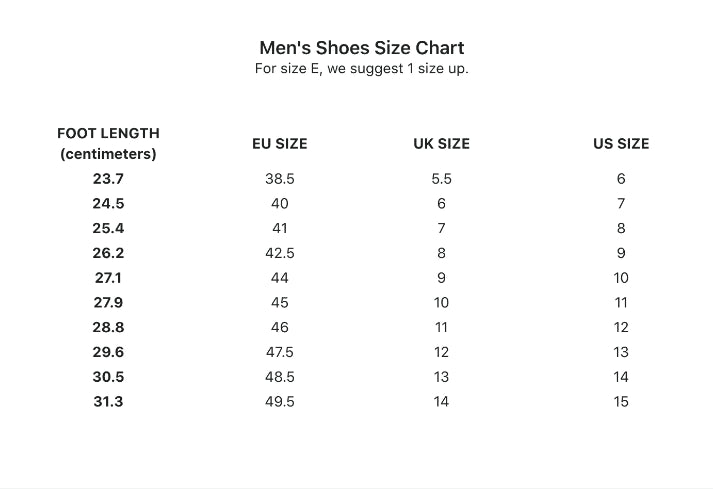The height and width of the screenshot is (489, 713).
Task: Click foot length 26.2 row label
Action: (x=108, y=253)
